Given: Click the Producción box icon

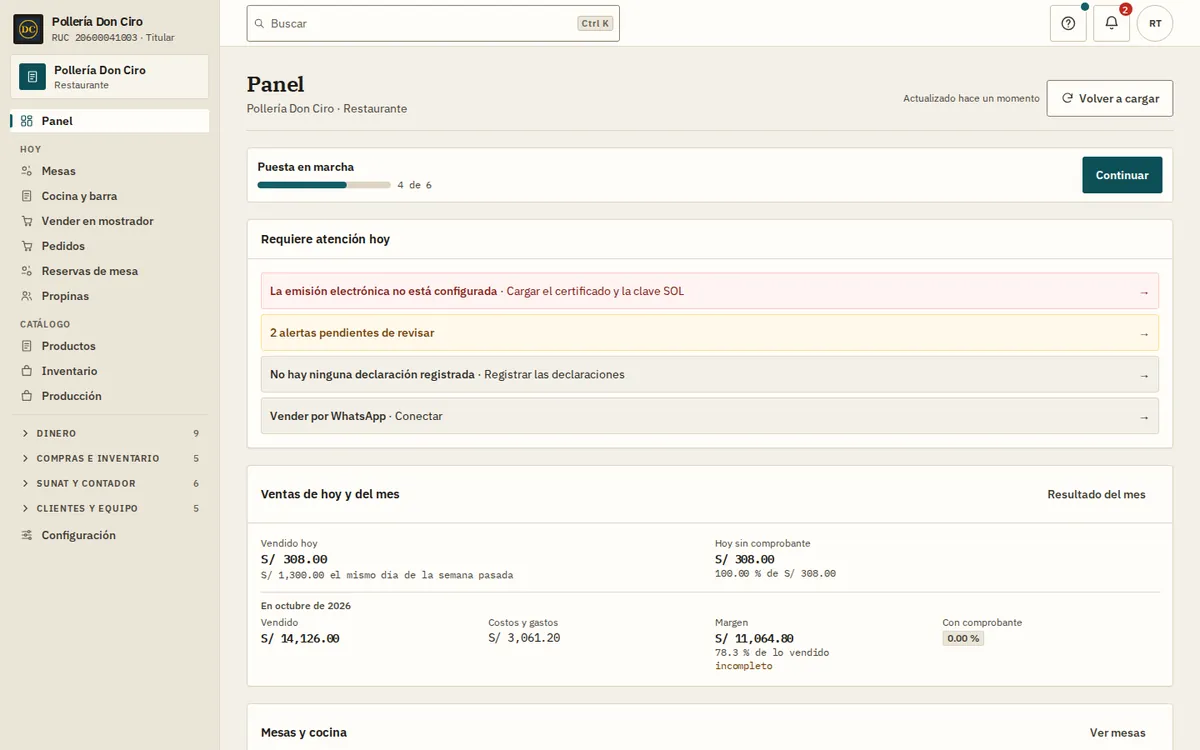Looking at the screenshot, I should (x=27, y=396).
